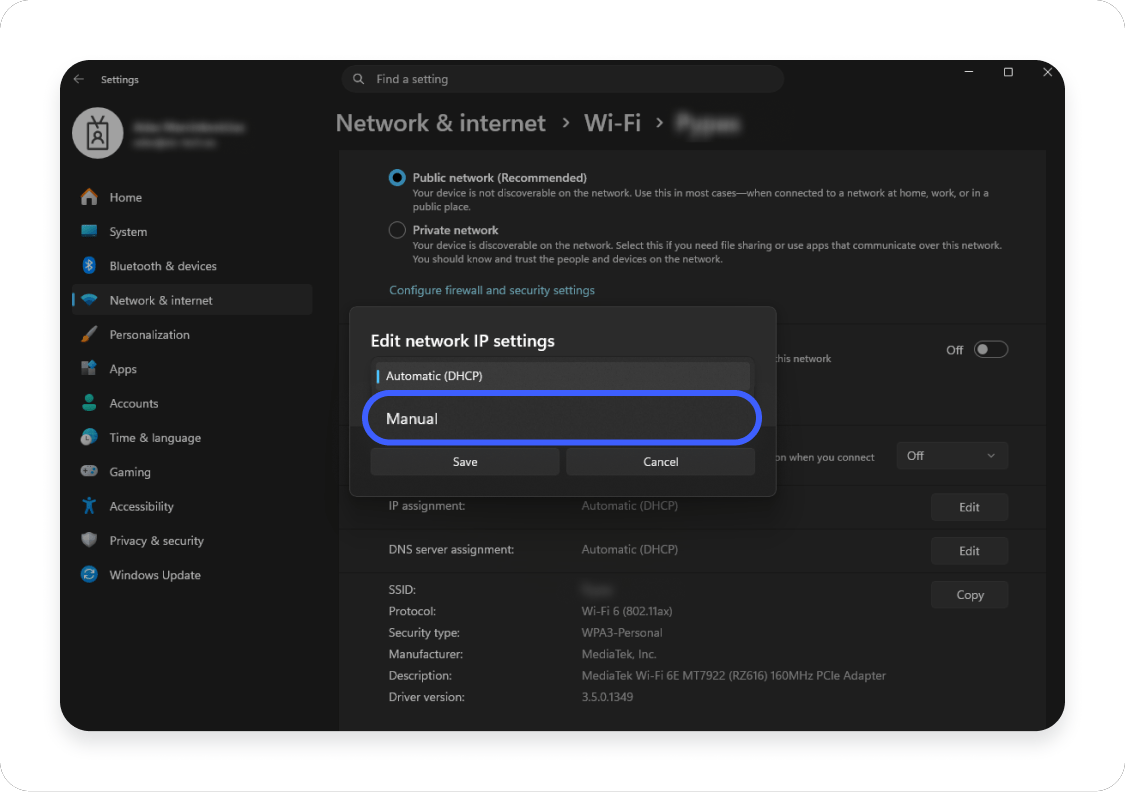Open Gaming settings page
This screenshot has height=792, width=1125.
coord(192,471)
